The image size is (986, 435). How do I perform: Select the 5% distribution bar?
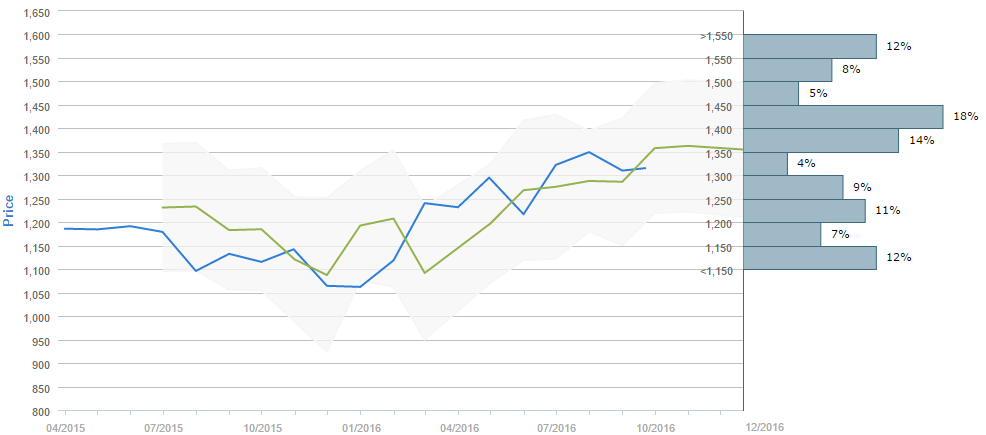tap(771, 93)
